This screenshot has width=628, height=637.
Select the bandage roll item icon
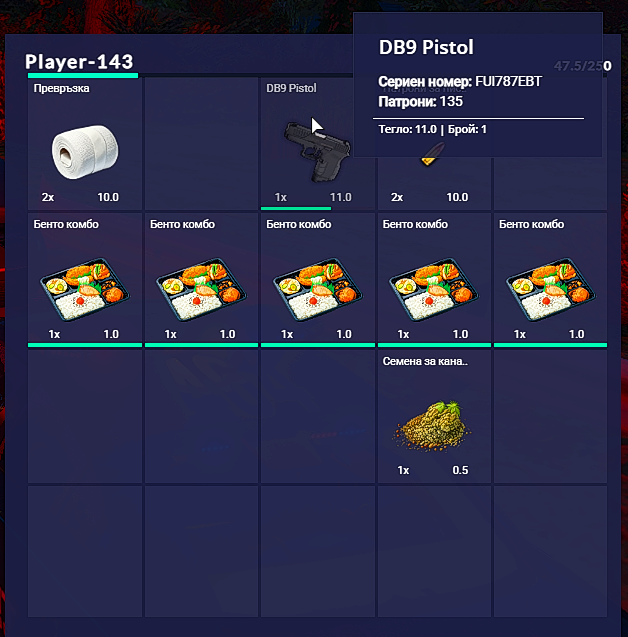tap(85, 152)
